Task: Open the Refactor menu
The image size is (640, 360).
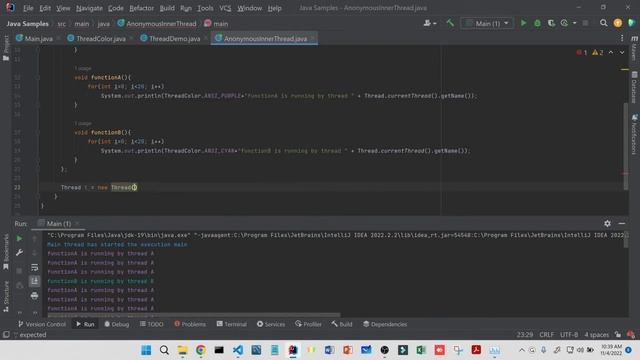Action: point(141,8)
